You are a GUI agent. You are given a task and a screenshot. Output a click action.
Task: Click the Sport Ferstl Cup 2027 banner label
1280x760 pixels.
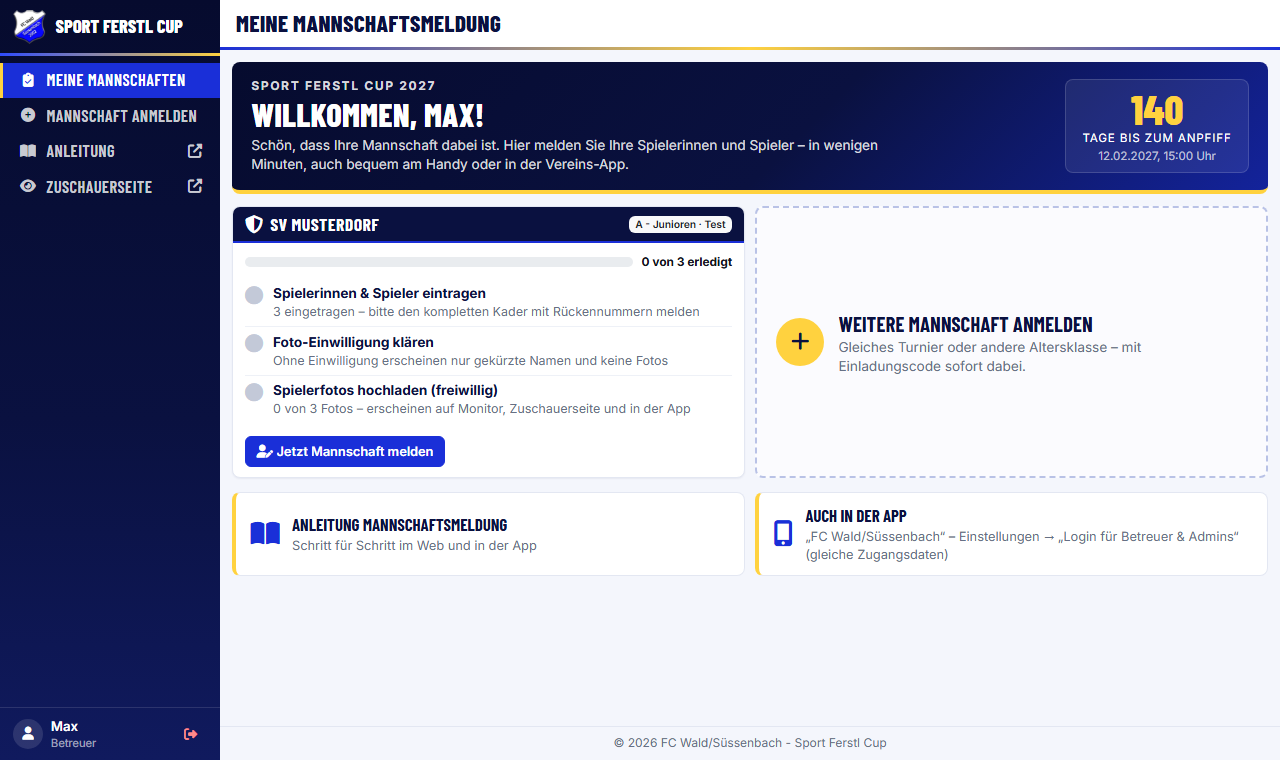point(343,86)
